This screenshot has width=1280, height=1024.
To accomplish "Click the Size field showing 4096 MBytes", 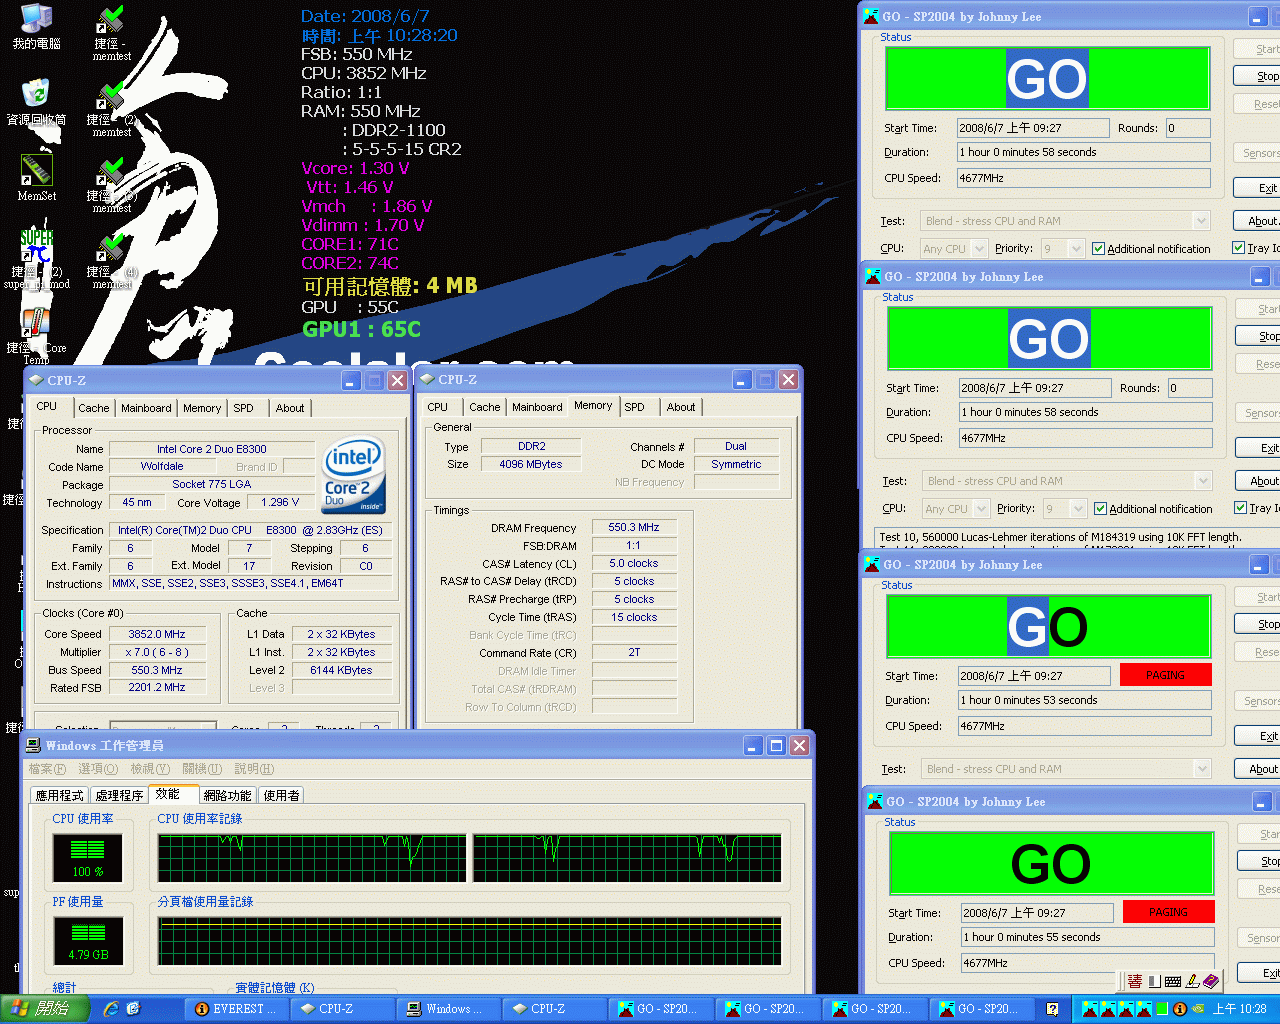I will click(532, 464).
